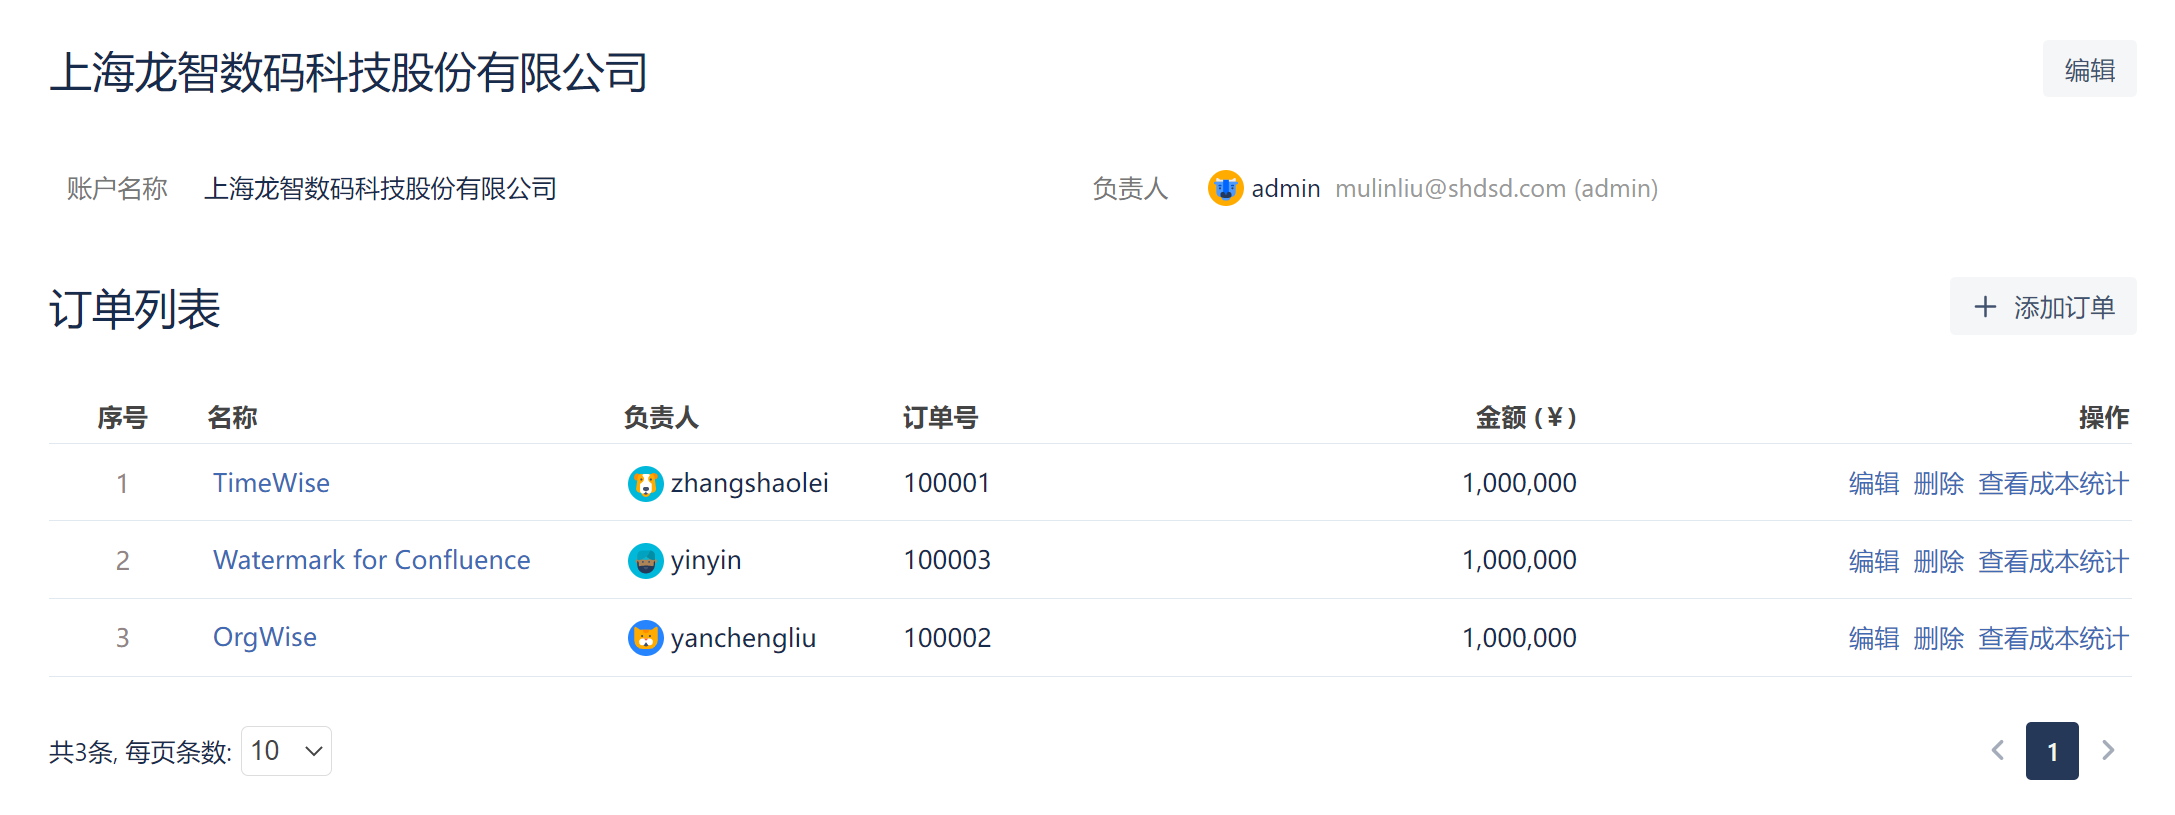Viewport: 2175px width, 815px height.
Task: Open the TimeWise order link
Action: [271, 483]
